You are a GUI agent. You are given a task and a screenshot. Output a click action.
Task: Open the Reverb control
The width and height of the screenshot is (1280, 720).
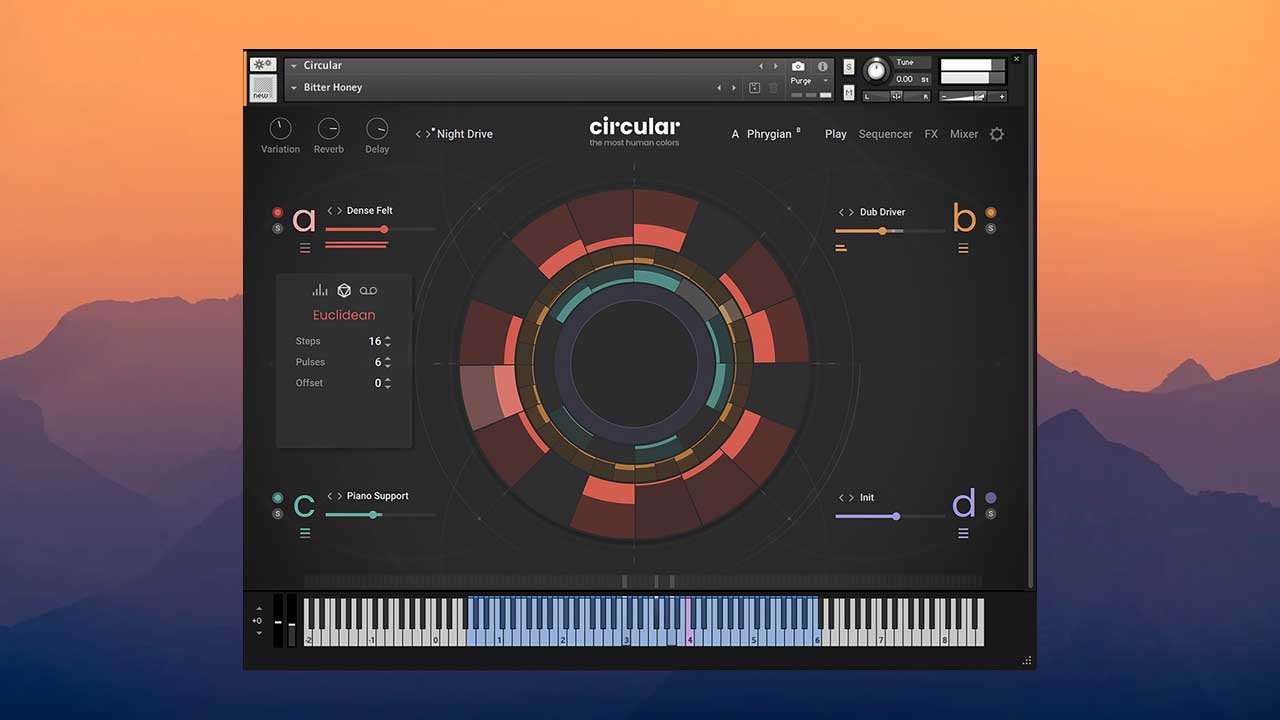328,130
